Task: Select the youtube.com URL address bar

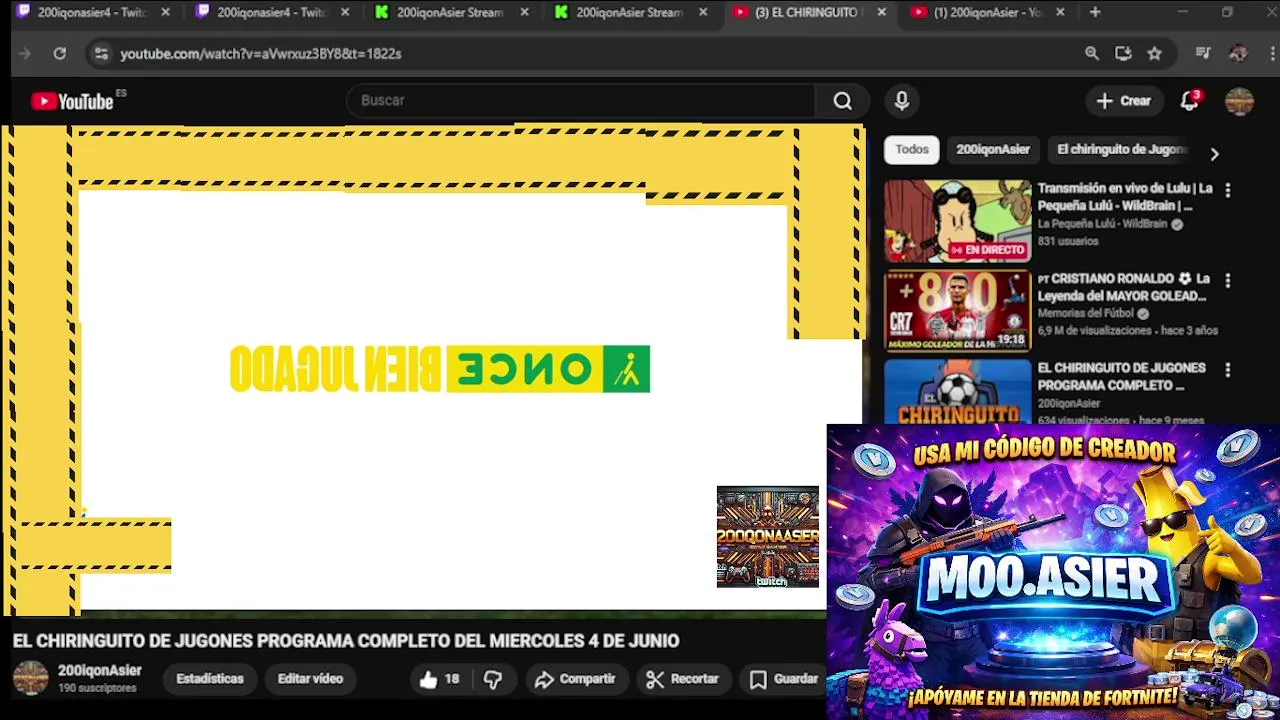Action: (x=261, y=54)
